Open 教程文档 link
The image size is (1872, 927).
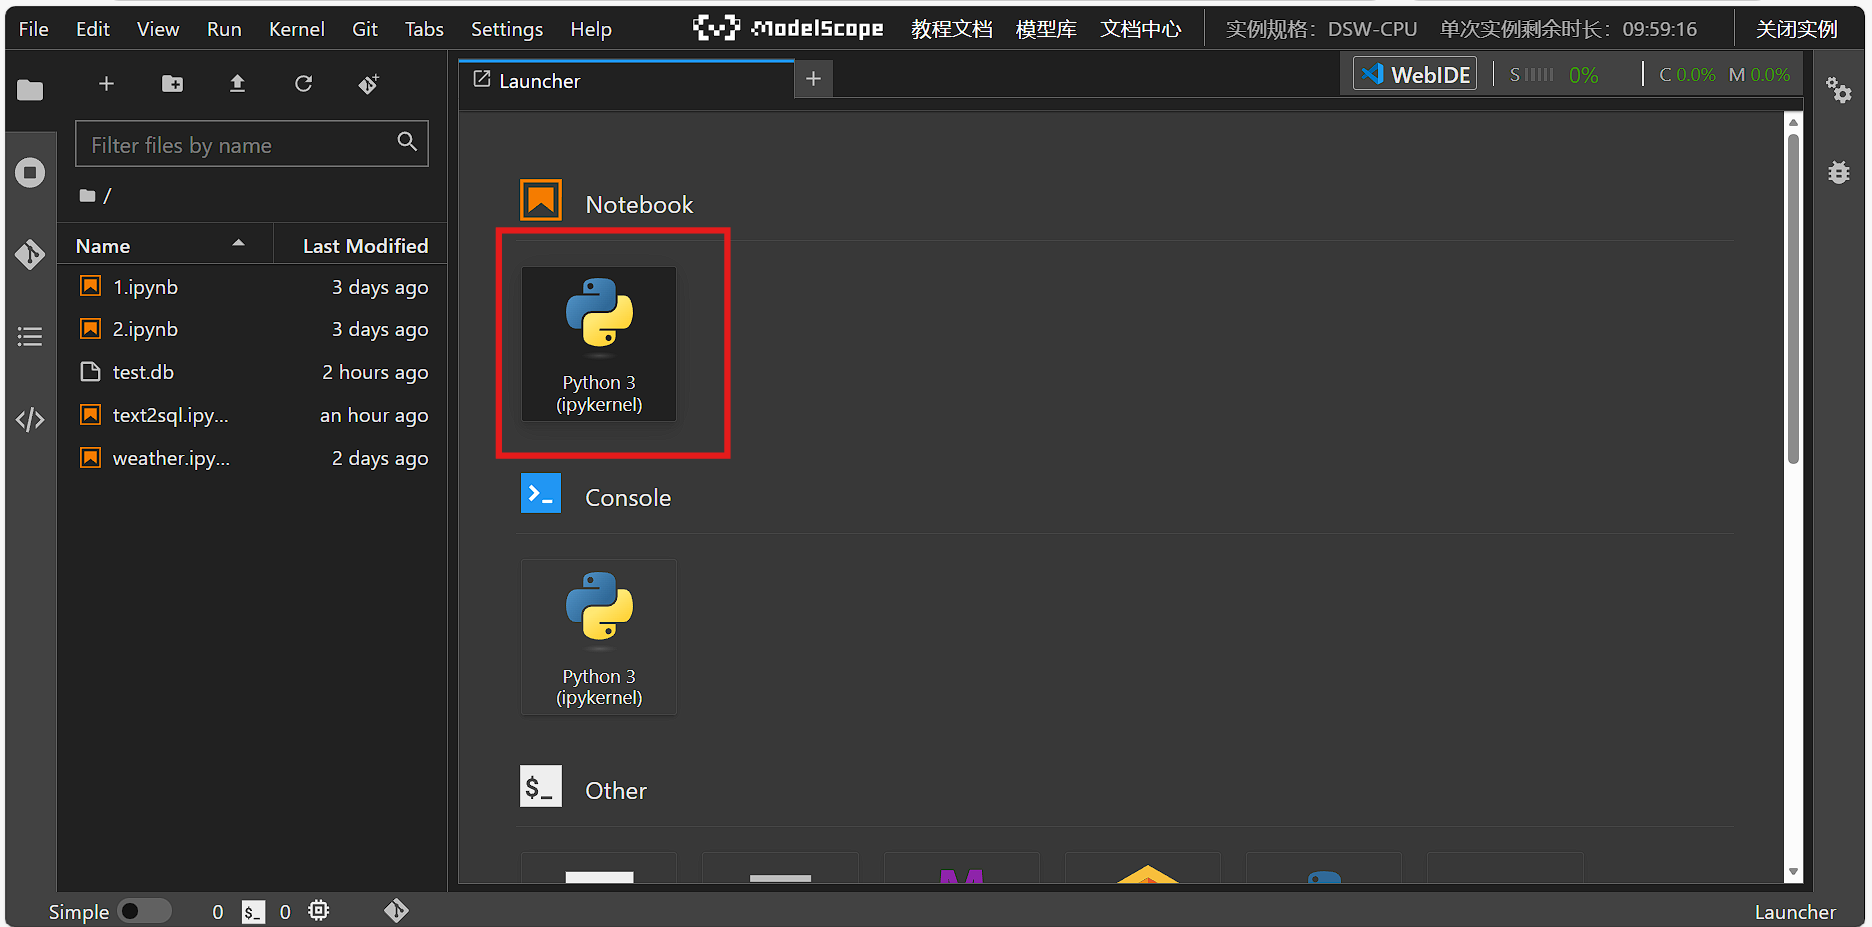952,29
